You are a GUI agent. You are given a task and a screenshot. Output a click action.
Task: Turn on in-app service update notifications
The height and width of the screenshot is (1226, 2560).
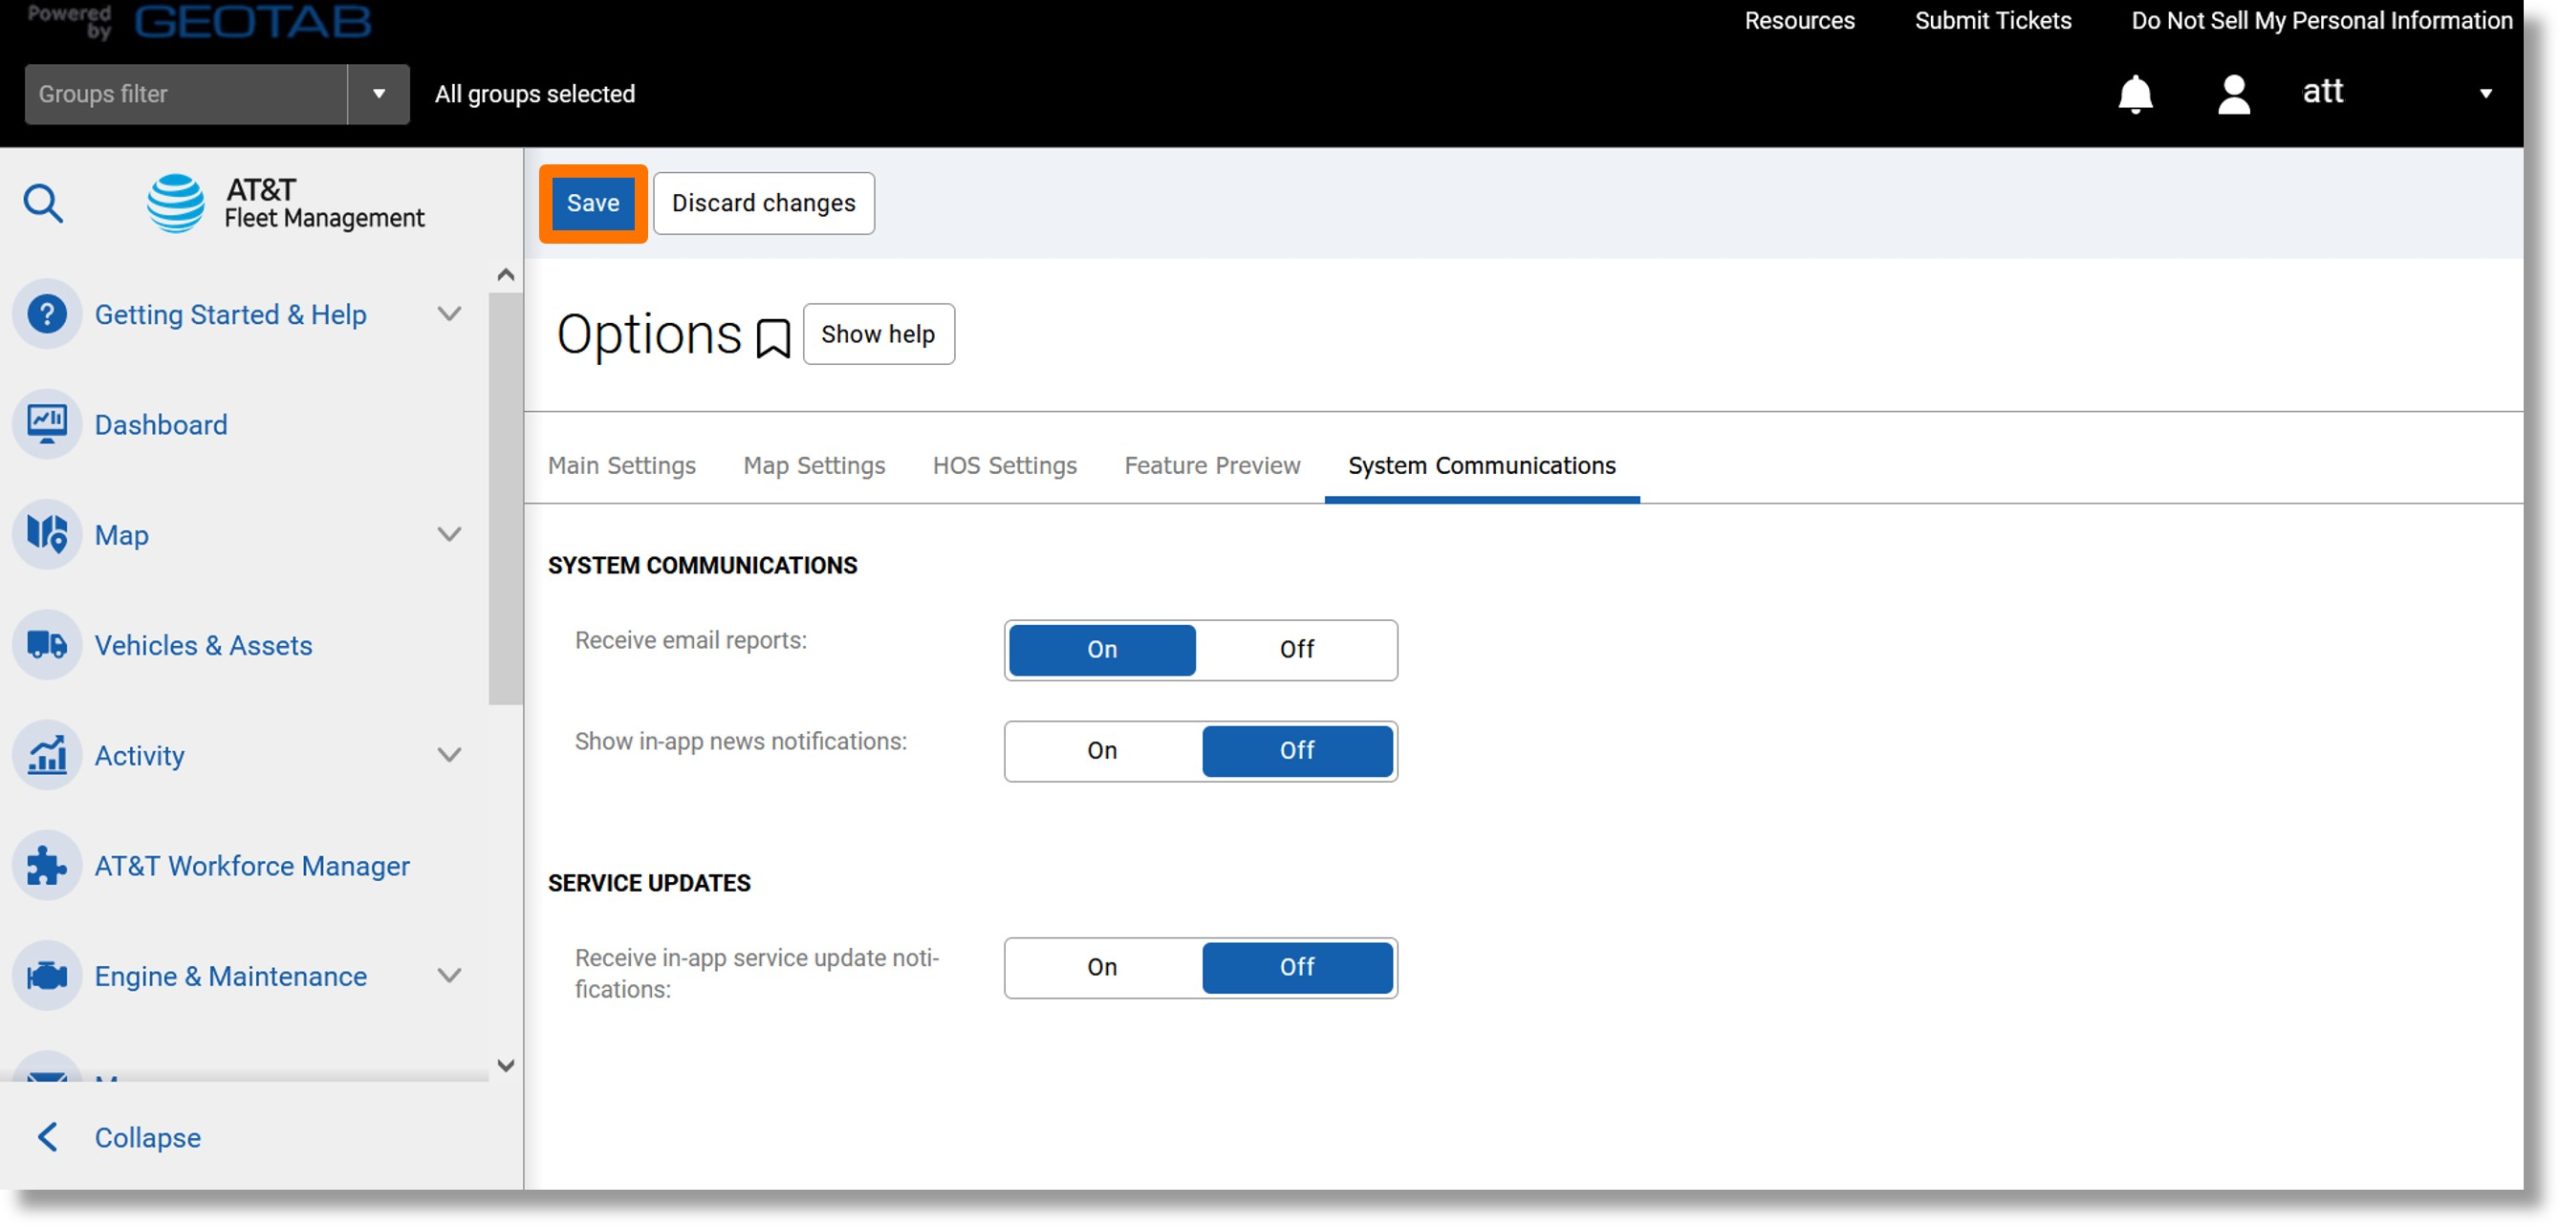pos(1102,967)
